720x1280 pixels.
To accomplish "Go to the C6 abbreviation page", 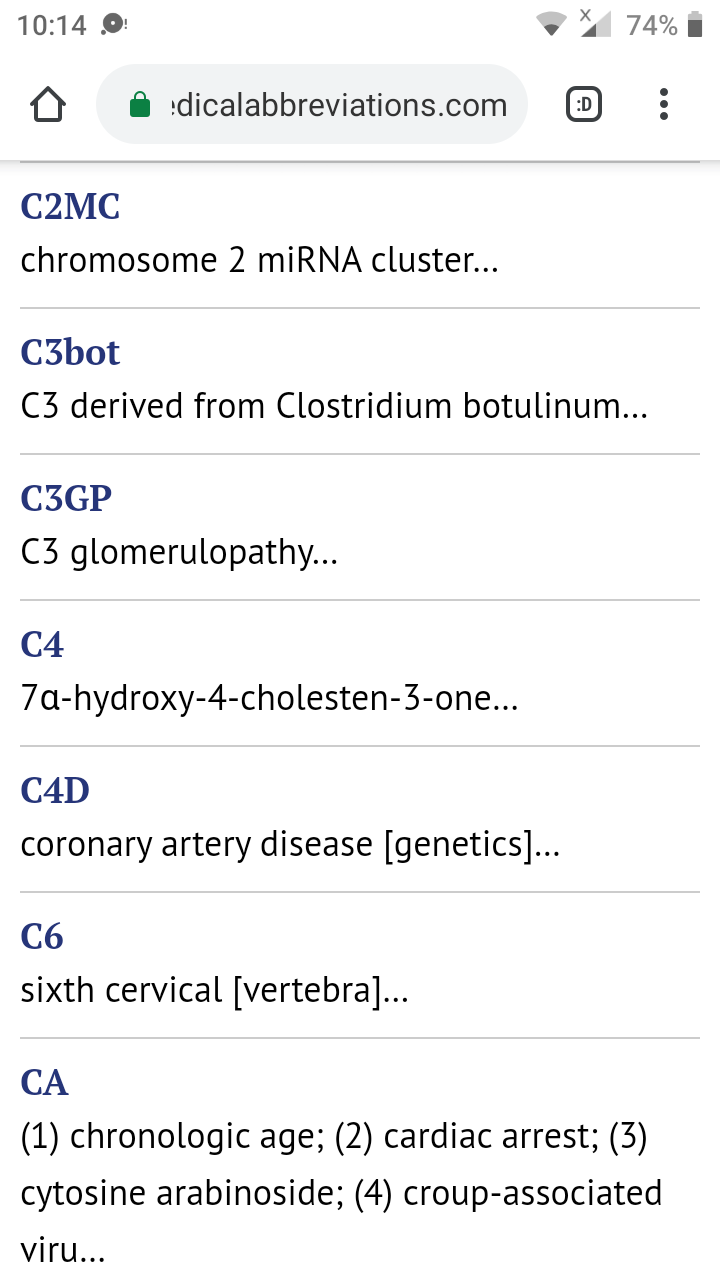I will (x=42, y=937).
